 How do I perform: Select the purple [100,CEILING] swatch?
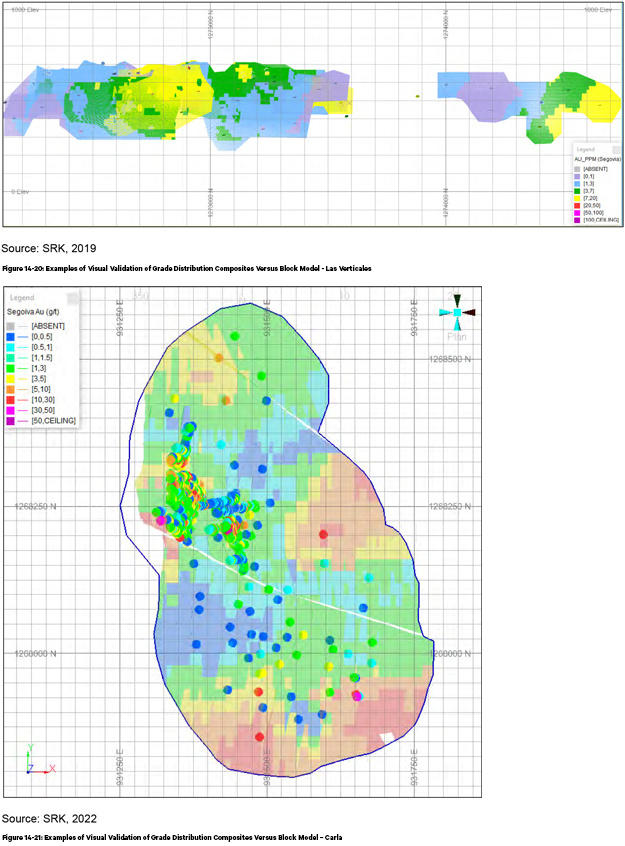[x=578, y=220]
